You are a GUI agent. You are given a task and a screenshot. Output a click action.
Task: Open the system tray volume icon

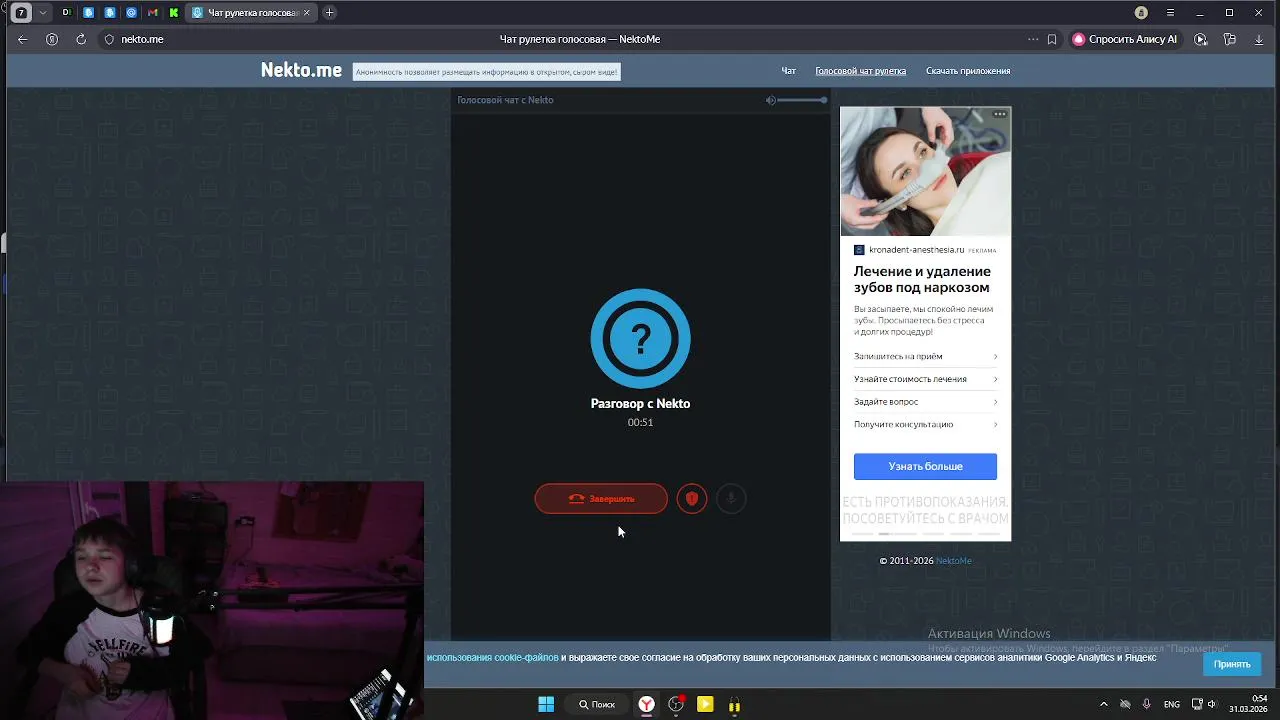(x=1211, y=704)
